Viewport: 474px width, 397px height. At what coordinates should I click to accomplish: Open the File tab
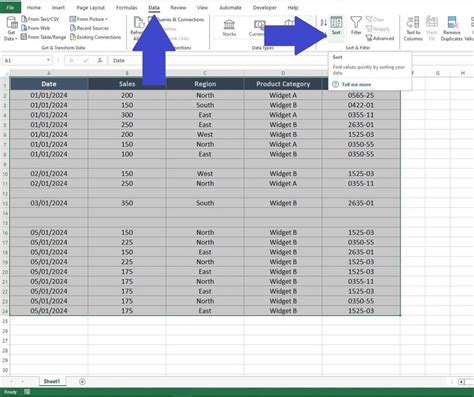[x=10, y=7]
